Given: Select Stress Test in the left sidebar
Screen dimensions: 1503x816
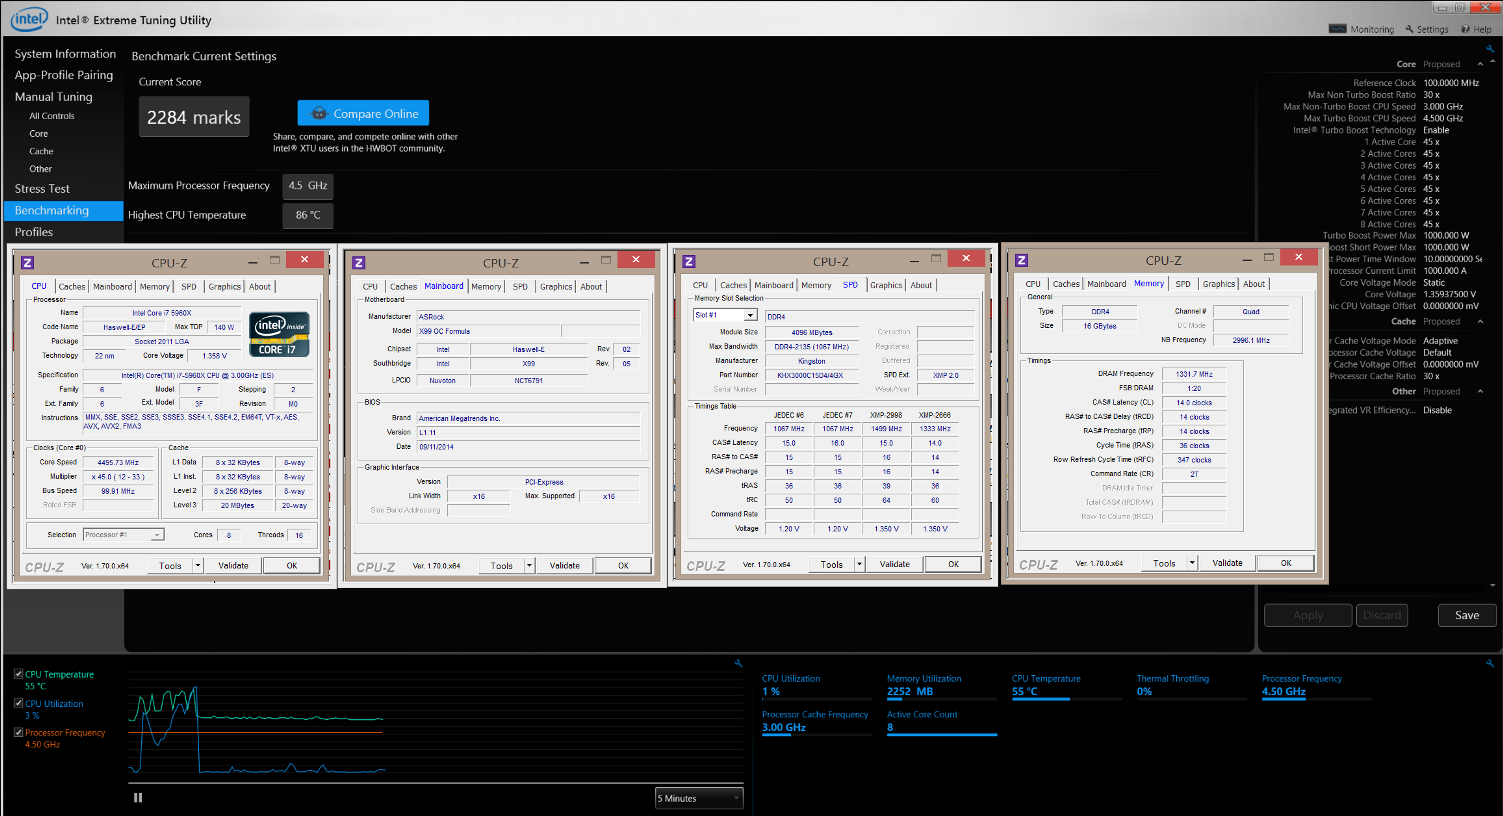Looking at the screenshot, I should (x=42, y=189).
